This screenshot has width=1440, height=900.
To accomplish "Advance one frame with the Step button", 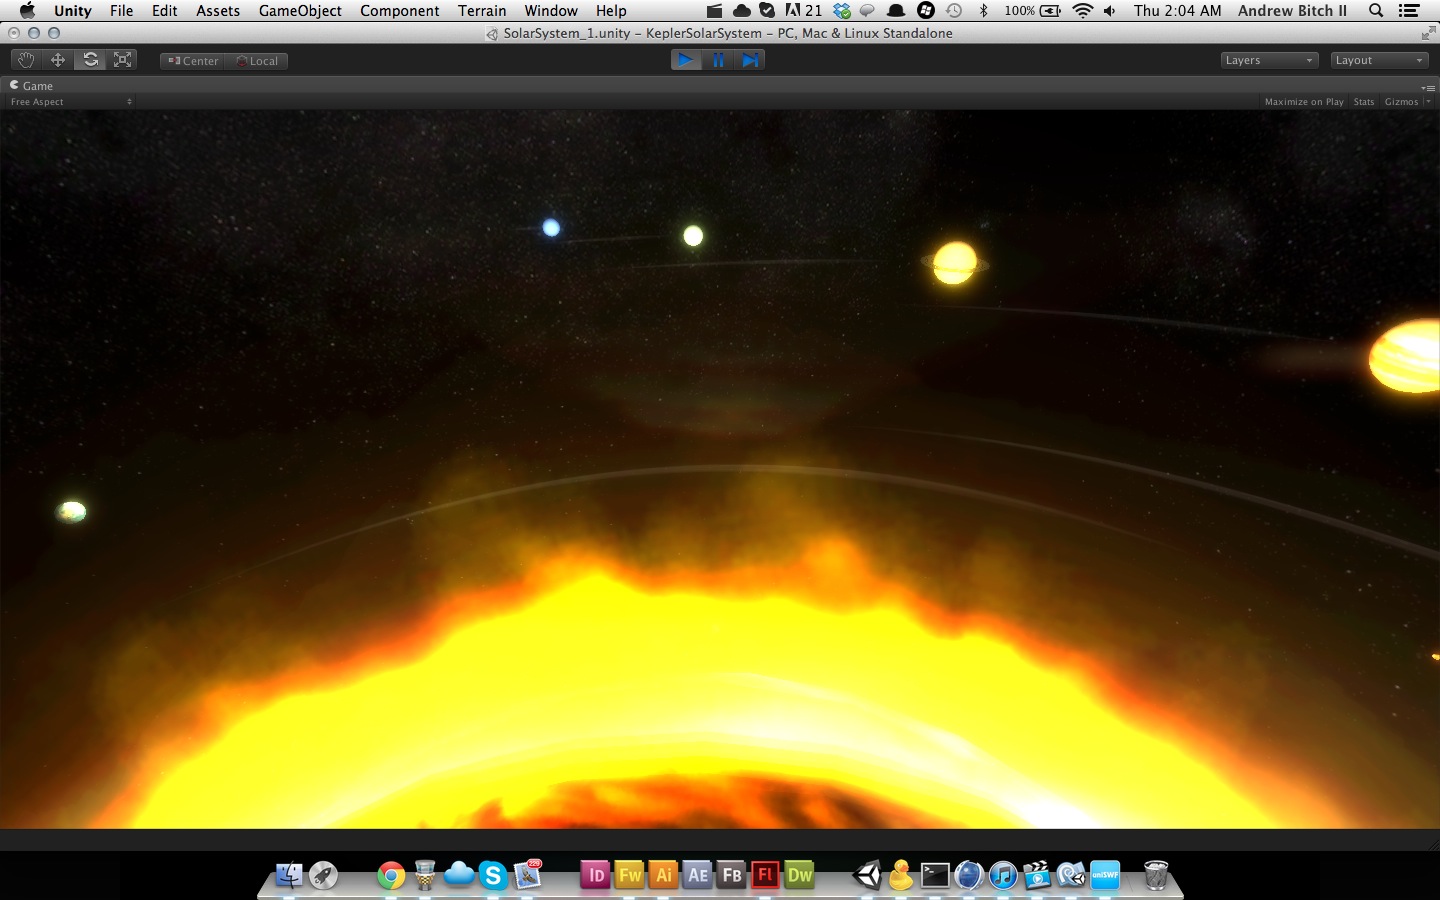I will [x=750, y=60].
